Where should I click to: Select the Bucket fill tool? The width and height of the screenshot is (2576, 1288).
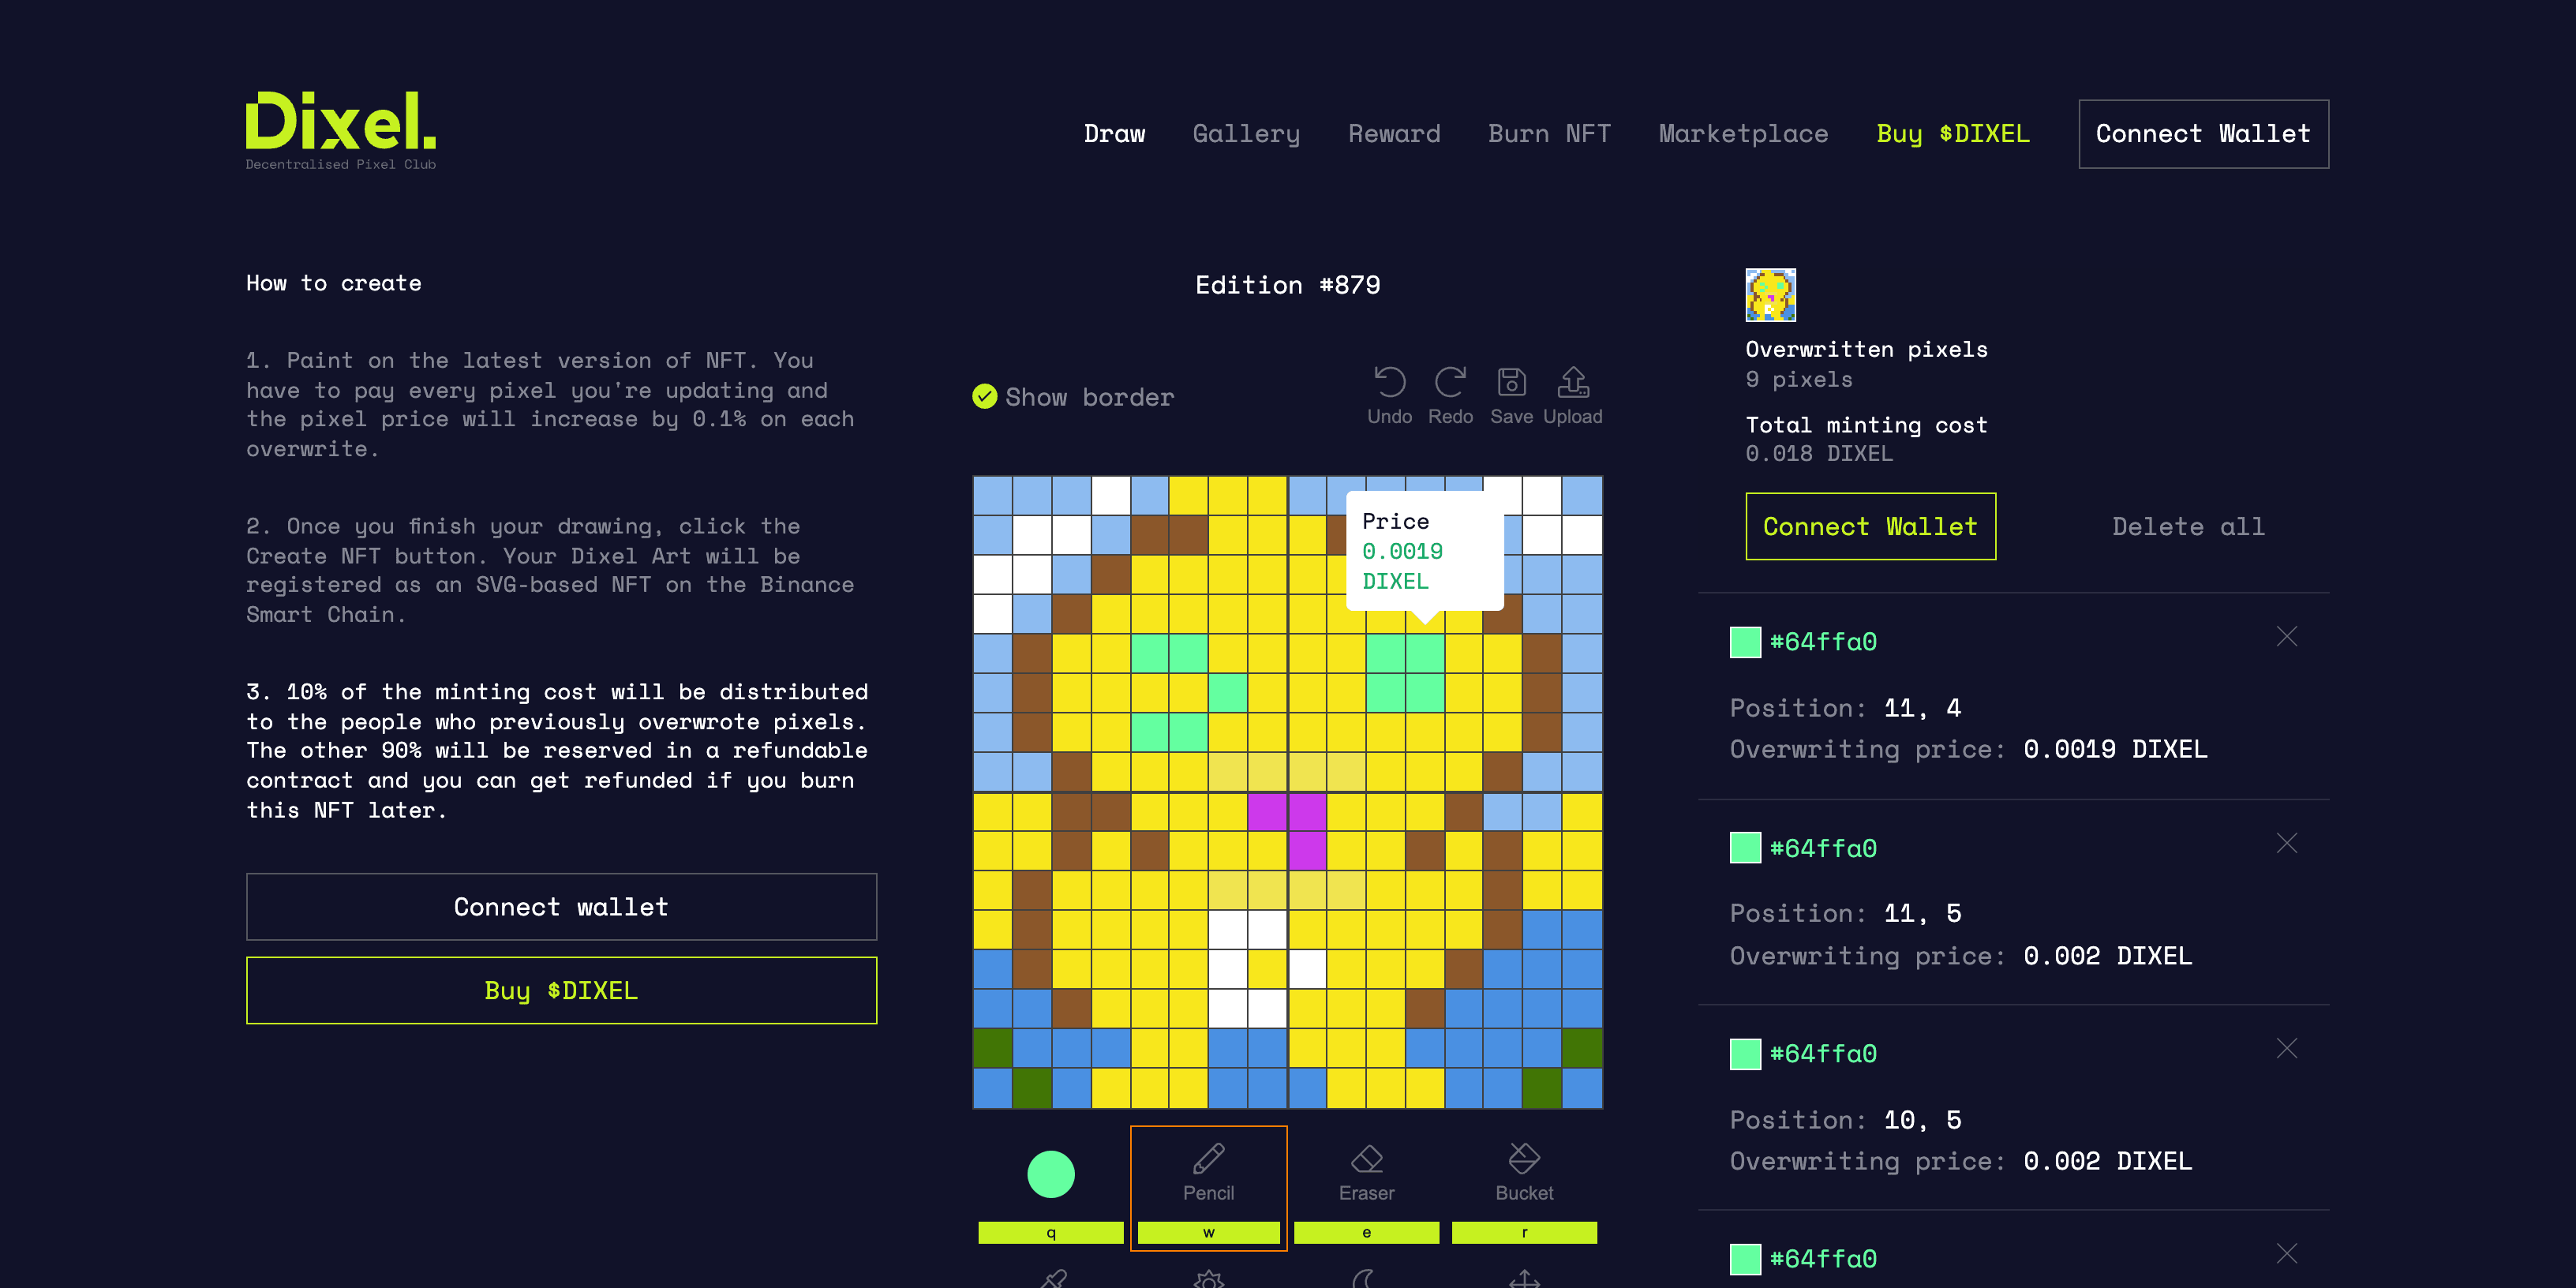coord(1524,1174)
